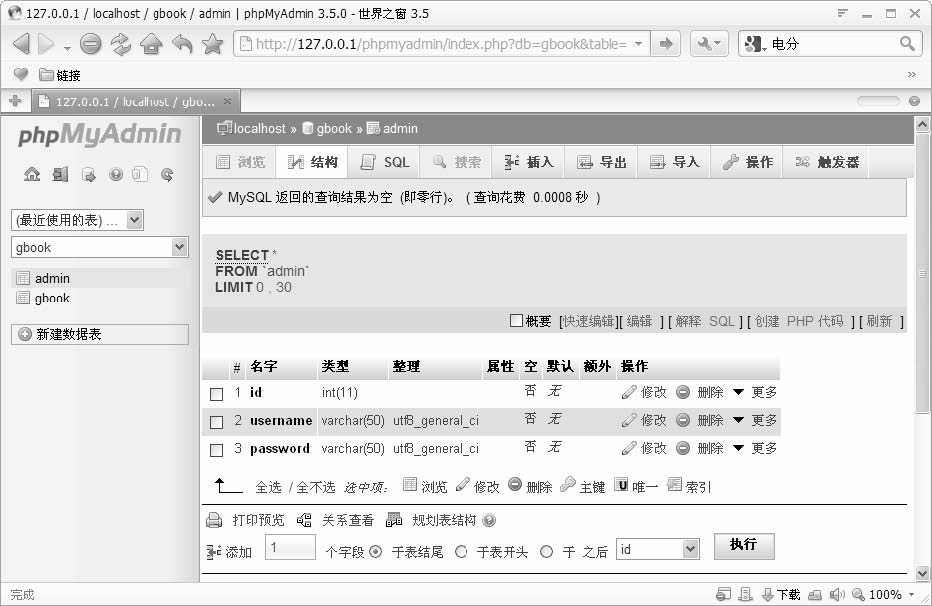Switch to the 触发器 tab
Image resolution: width=932 pixels, height=606 pixels.
(827, 162)
